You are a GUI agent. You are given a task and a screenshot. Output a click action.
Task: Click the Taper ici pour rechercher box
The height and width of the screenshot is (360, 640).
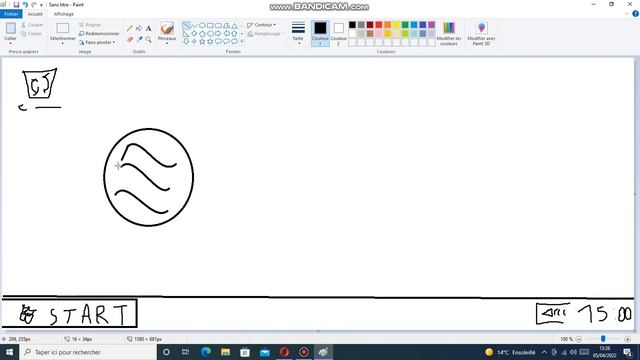(x=88, y=352)
